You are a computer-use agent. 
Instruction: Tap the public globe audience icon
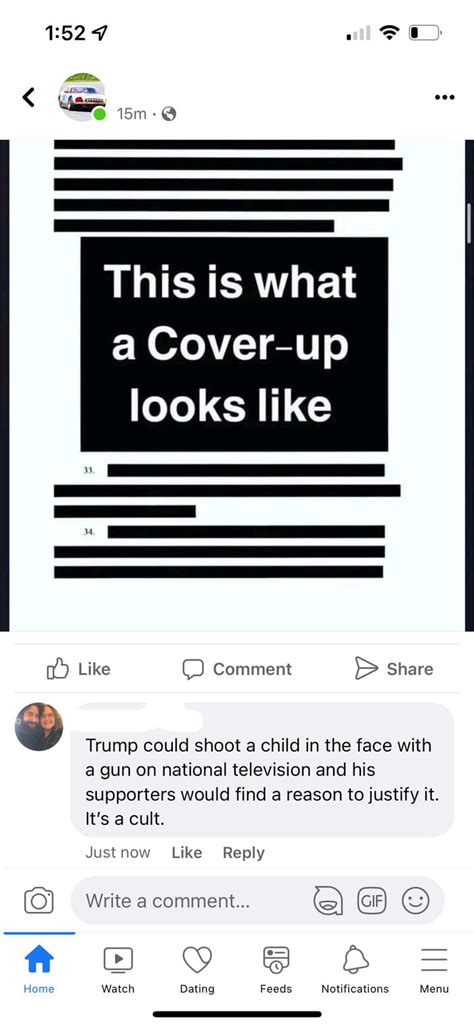pyautogui.click(x=169, y=114)
